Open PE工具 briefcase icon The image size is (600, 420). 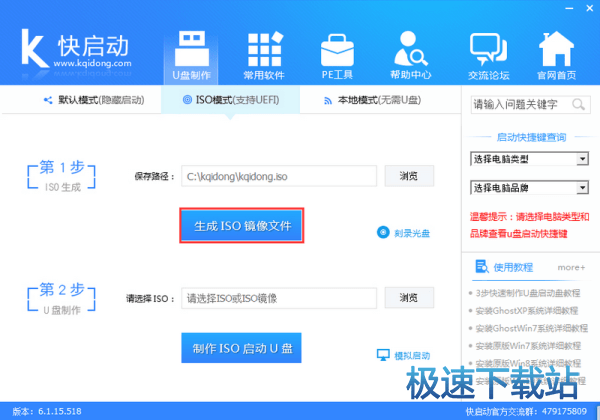pyautogui.click(x=337, y=56)
